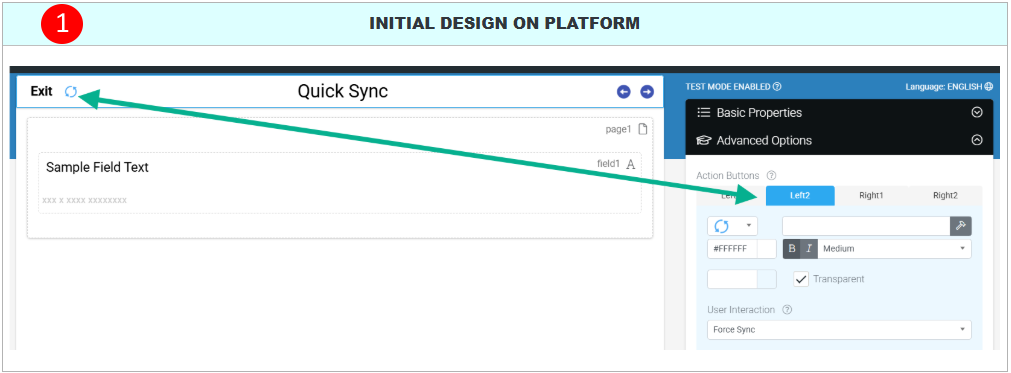Click the field1 text type icon
The image size is (1011, 373).
coord(631,164)
